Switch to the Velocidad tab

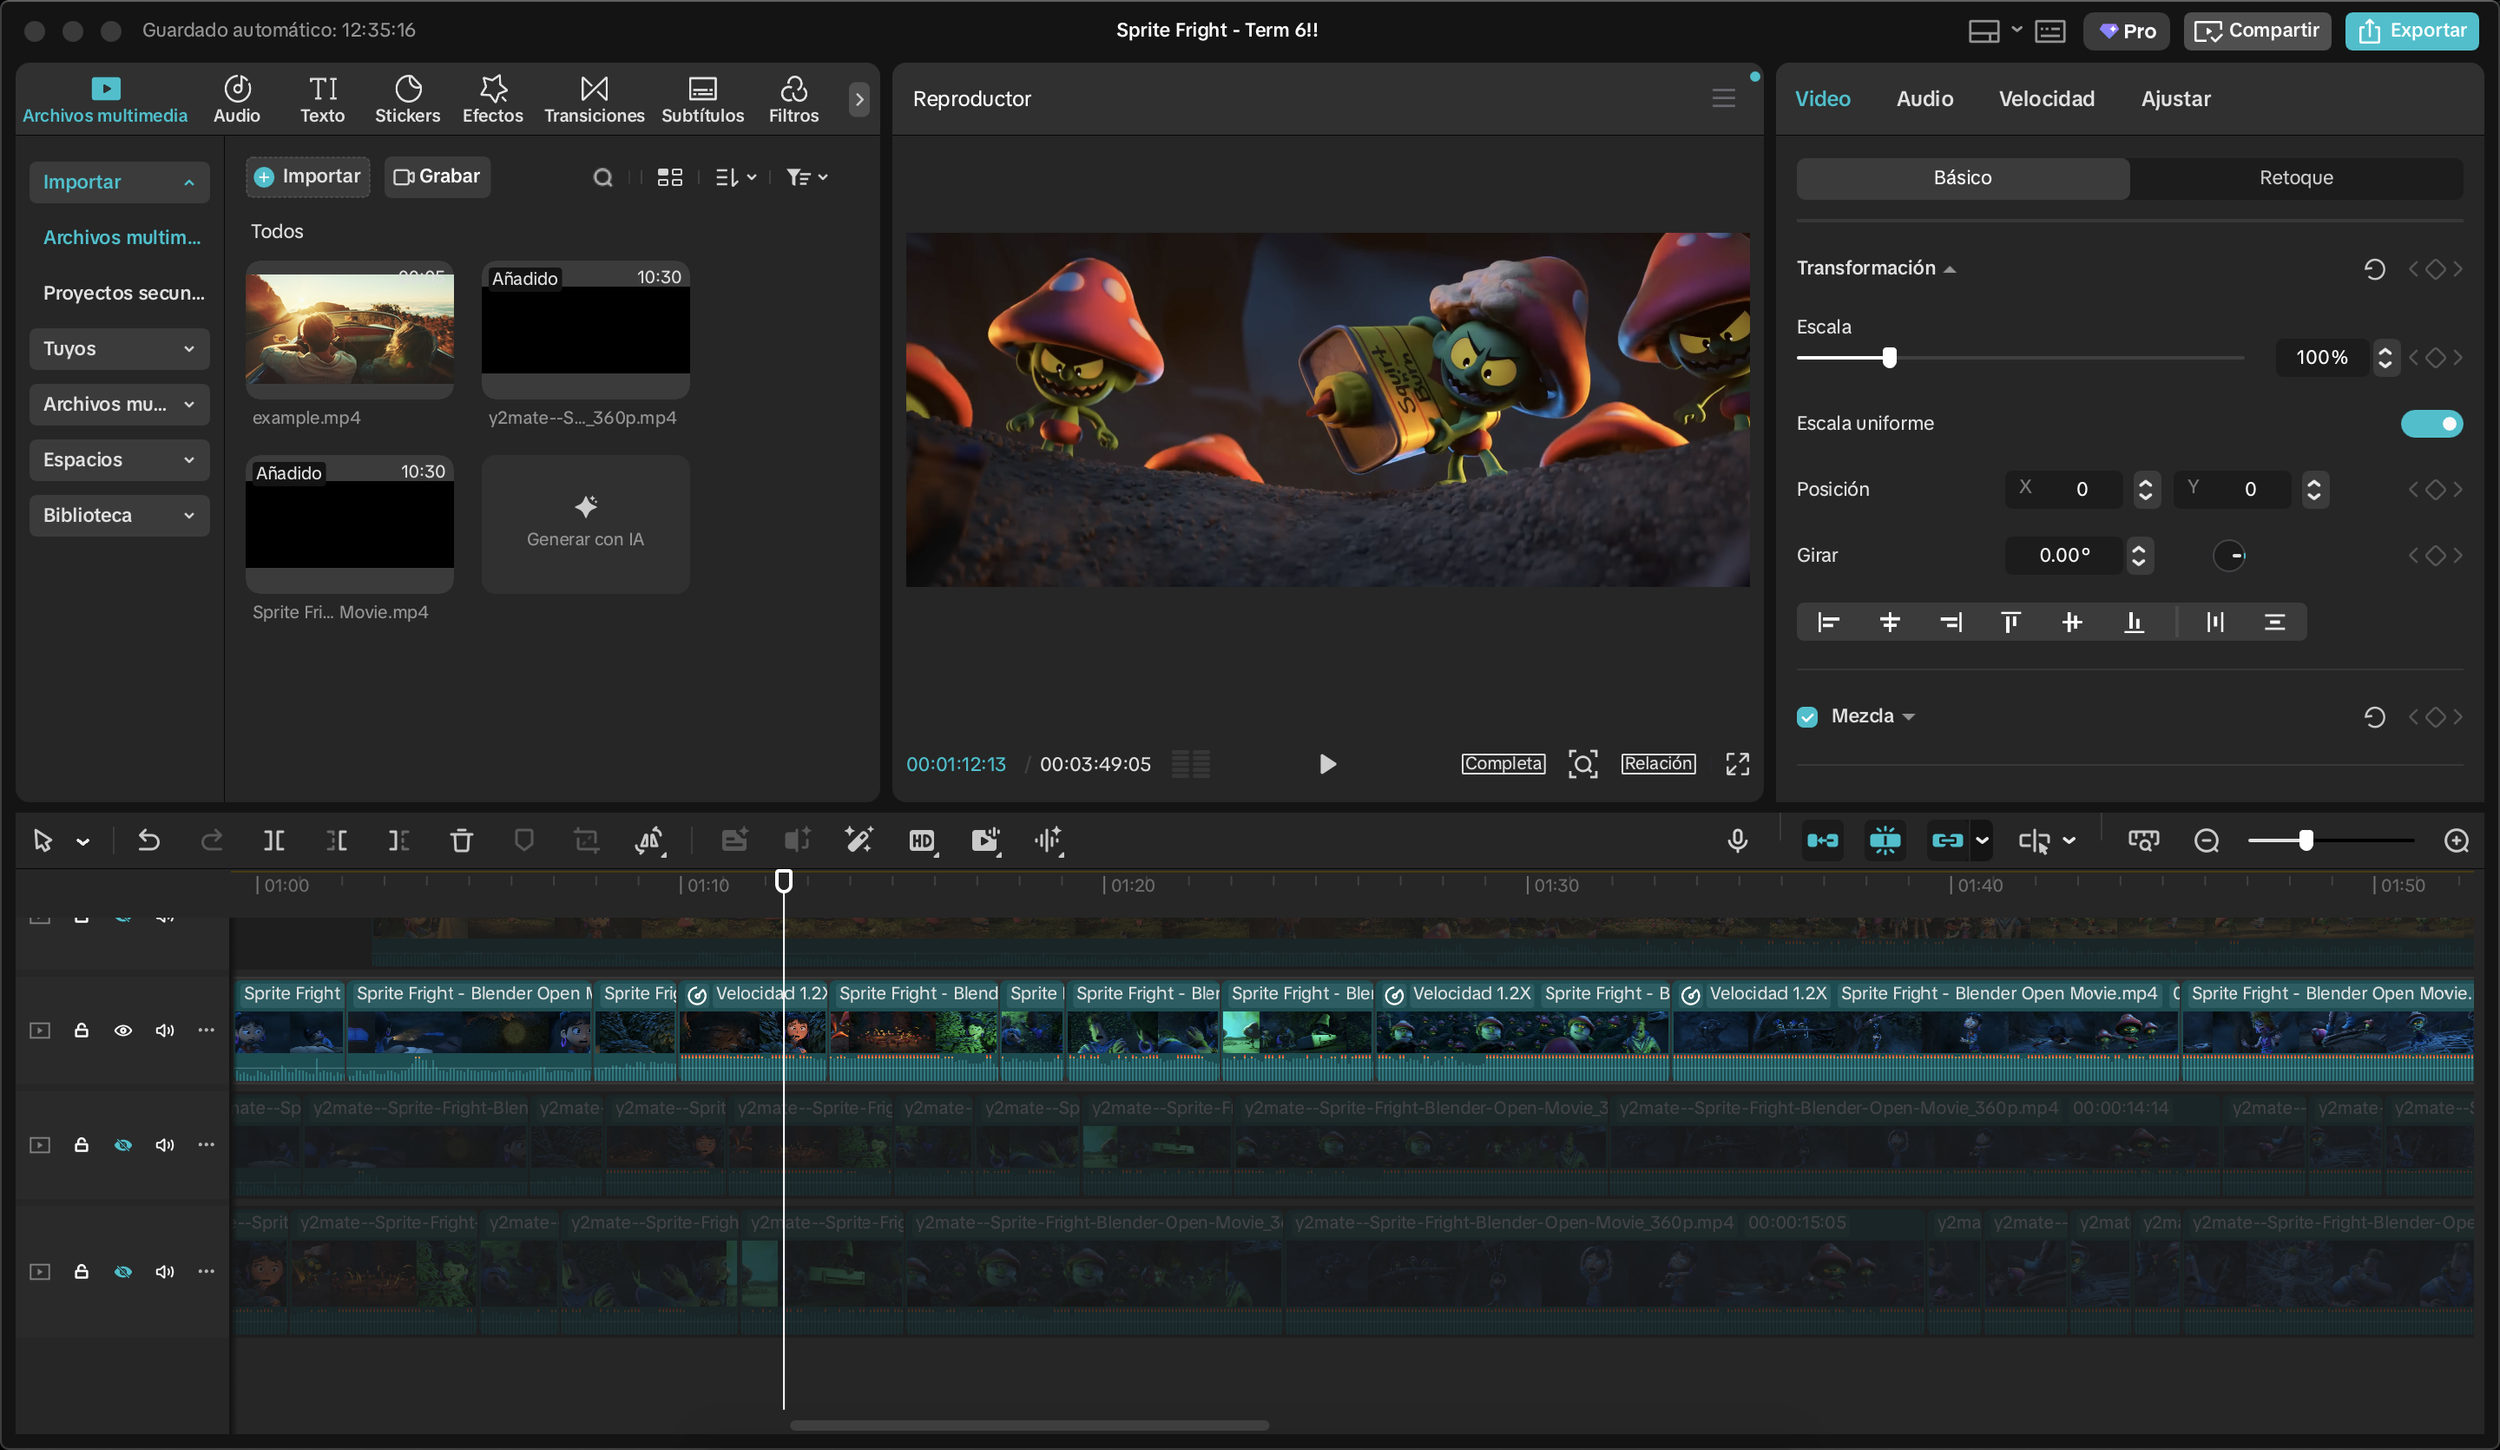2046,98
